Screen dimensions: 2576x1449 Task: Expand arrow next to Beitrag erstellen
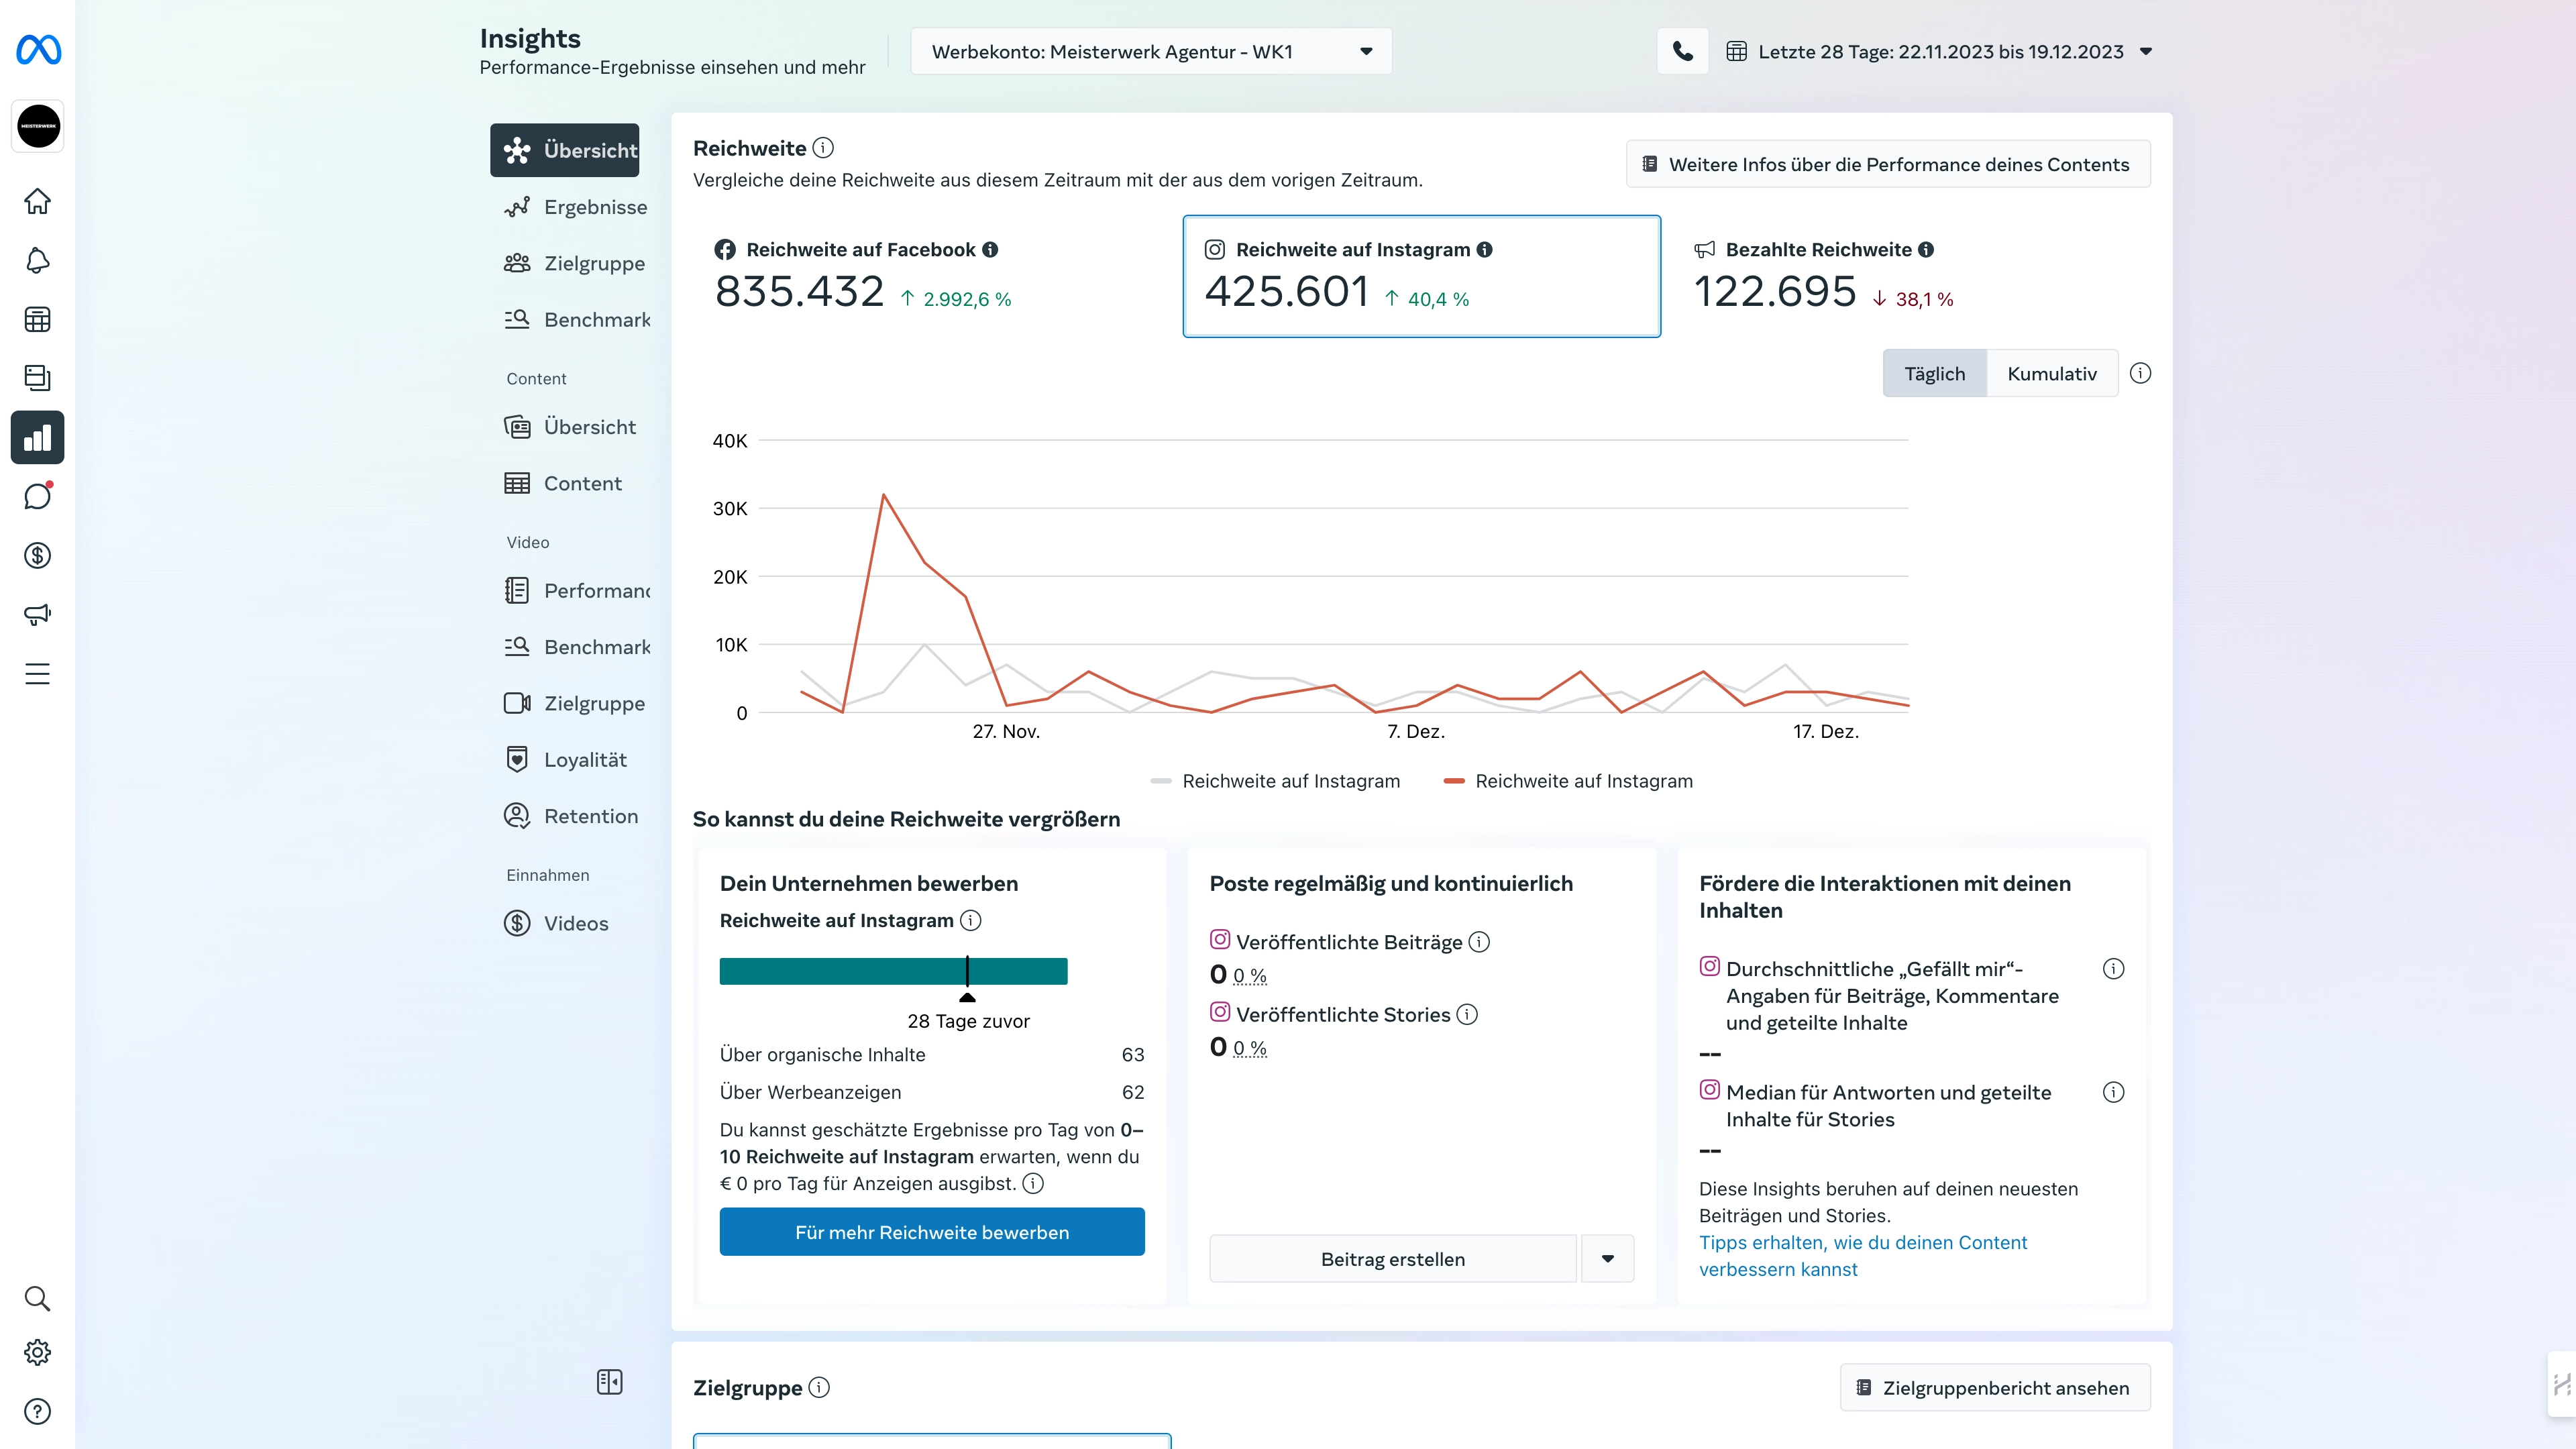1607,1258
